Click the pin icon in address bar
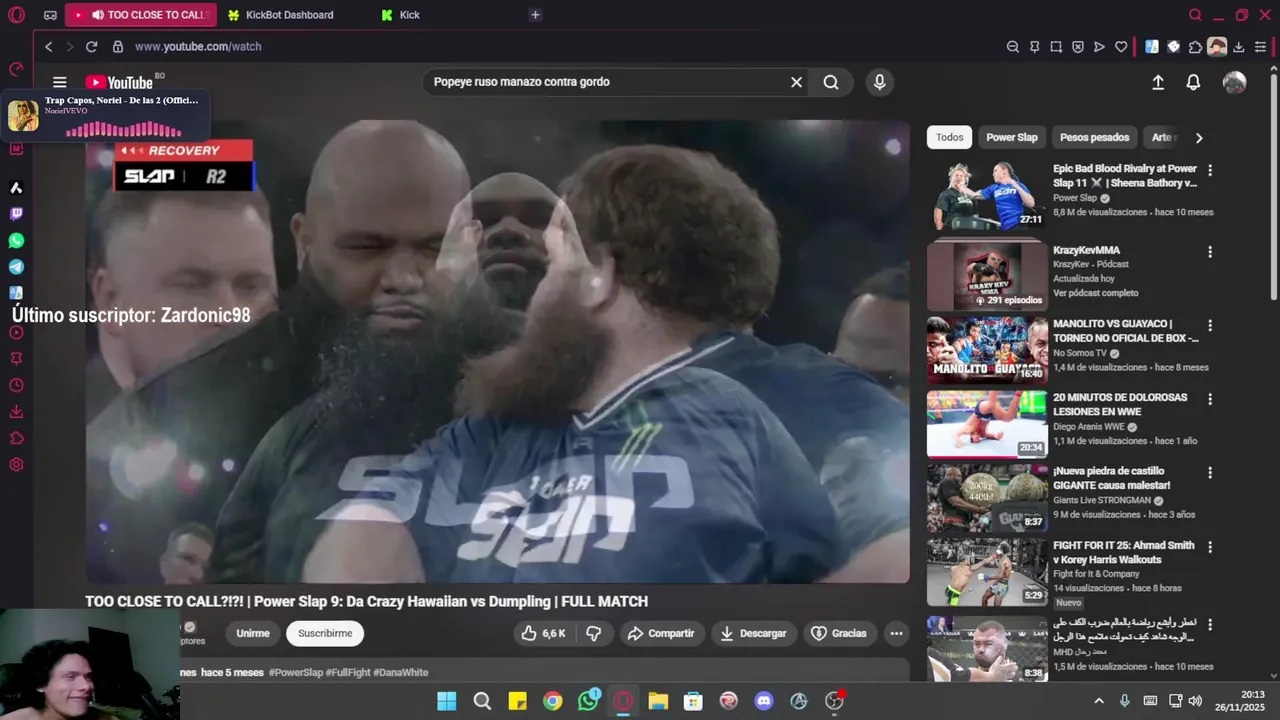The image size is (1280, 720). pyautogui.click(x=1034, y=47)
